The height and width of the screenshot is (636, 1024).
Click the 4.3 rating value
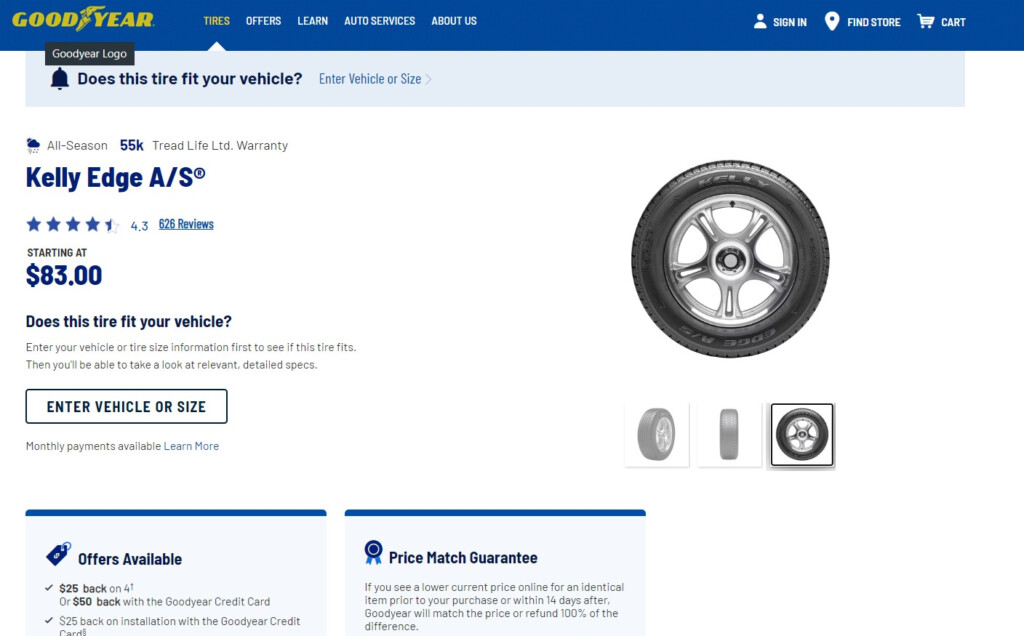tap(139, 226)
